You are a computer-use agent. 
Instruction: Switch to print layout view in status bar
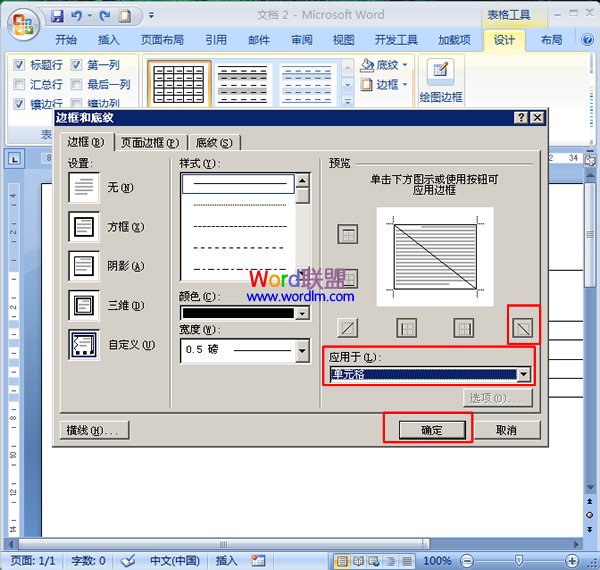tap(342, 561)
